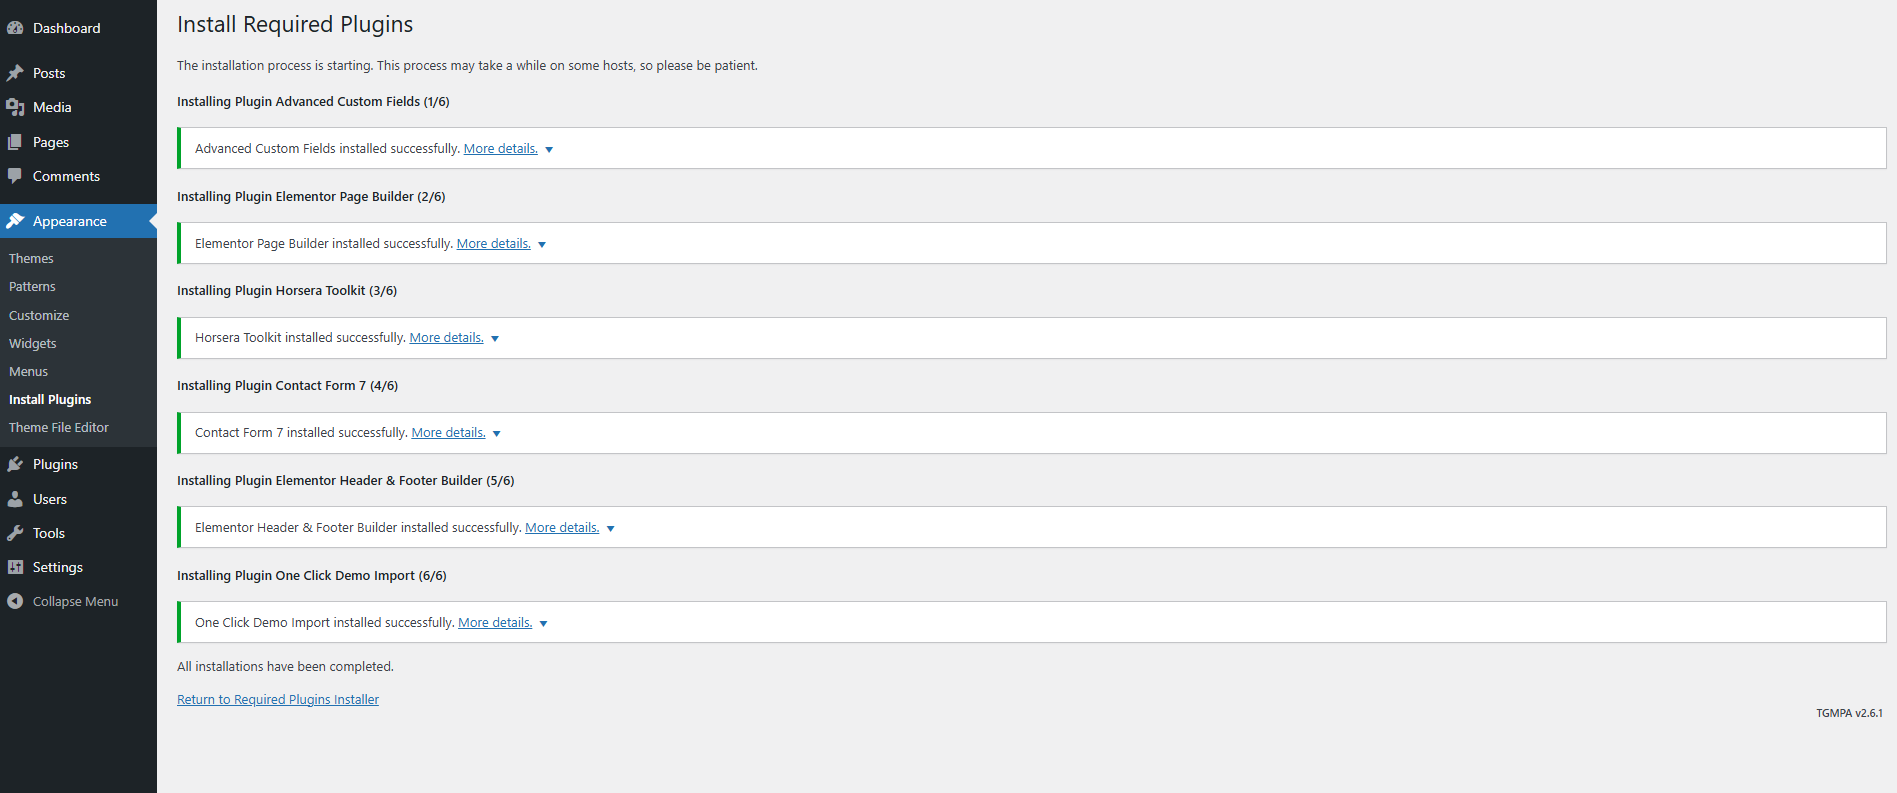The height and width of the screenshot is (793, 1897).
Task: Click the Comments speech bubble icon
Action: tap(15, 176)
